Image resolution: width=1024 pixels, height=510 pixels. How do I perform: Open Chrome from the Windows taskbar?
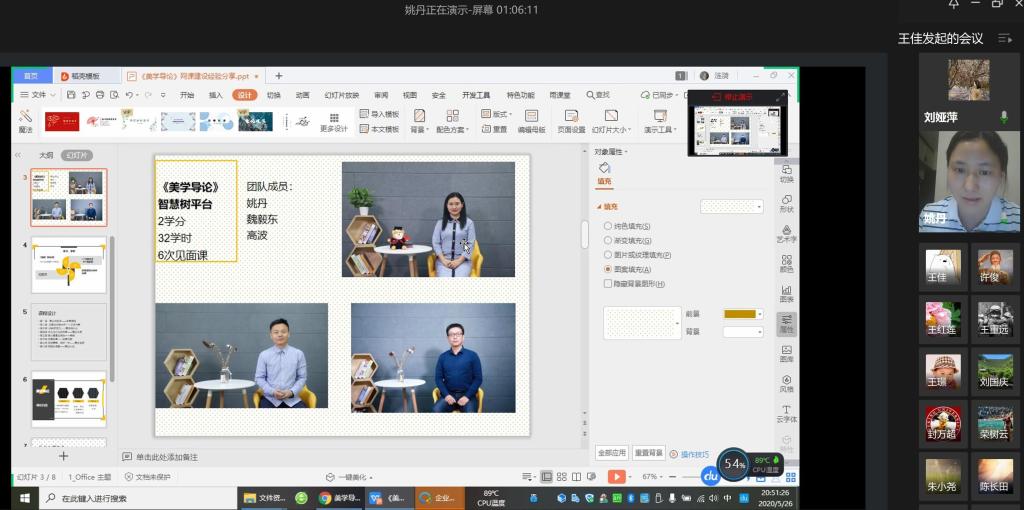[325, 497]
